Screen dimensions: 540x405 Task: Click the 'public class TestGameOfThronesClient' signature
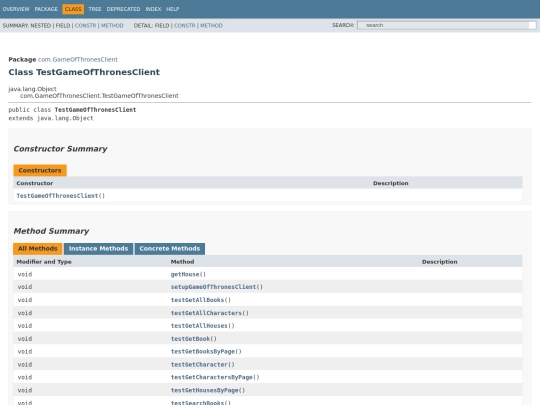(x=72, y=110)
